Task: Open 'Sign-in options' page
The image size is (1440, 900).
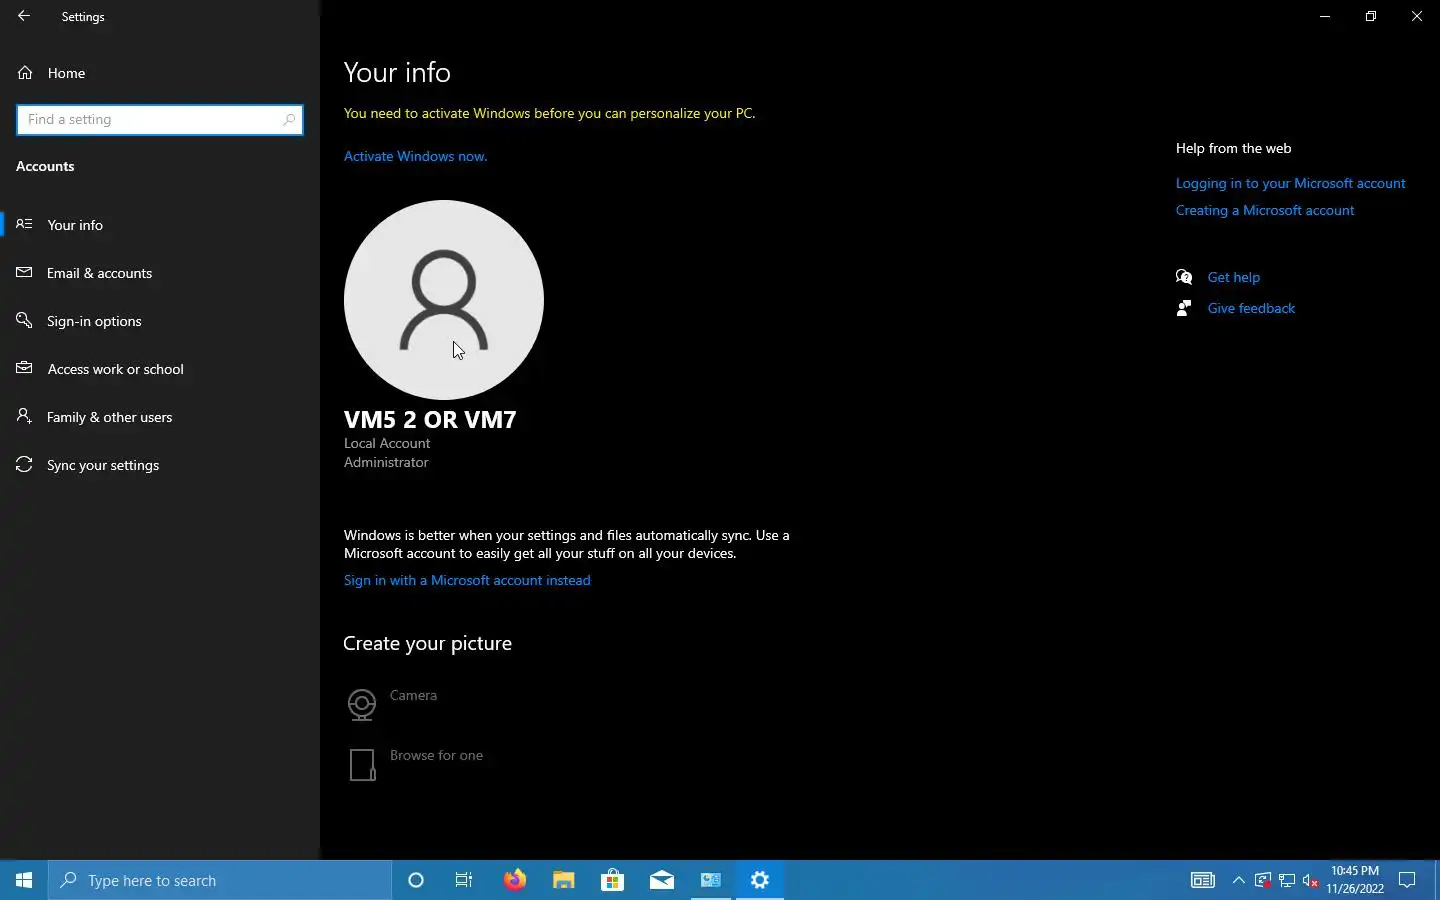Action: point(160,321)
